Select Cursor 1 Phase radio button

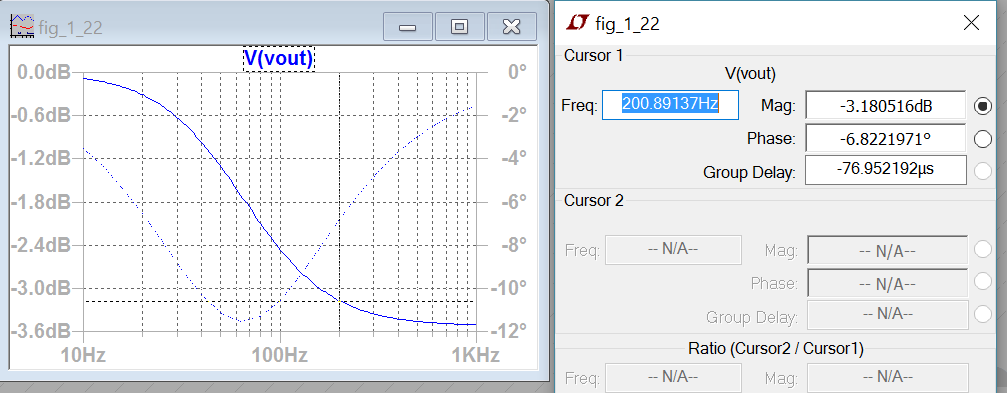tap(983, 139)
